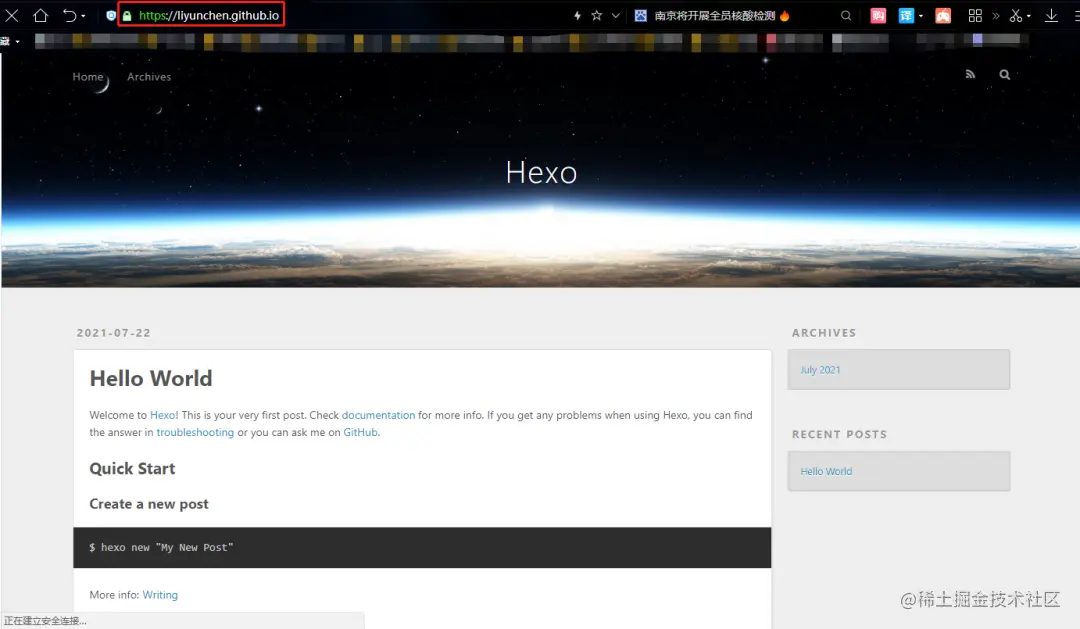Click the RECENT POSTS sidebar heading
Image resolution: width=1080 pixels, height=629 pixels.
840,434
